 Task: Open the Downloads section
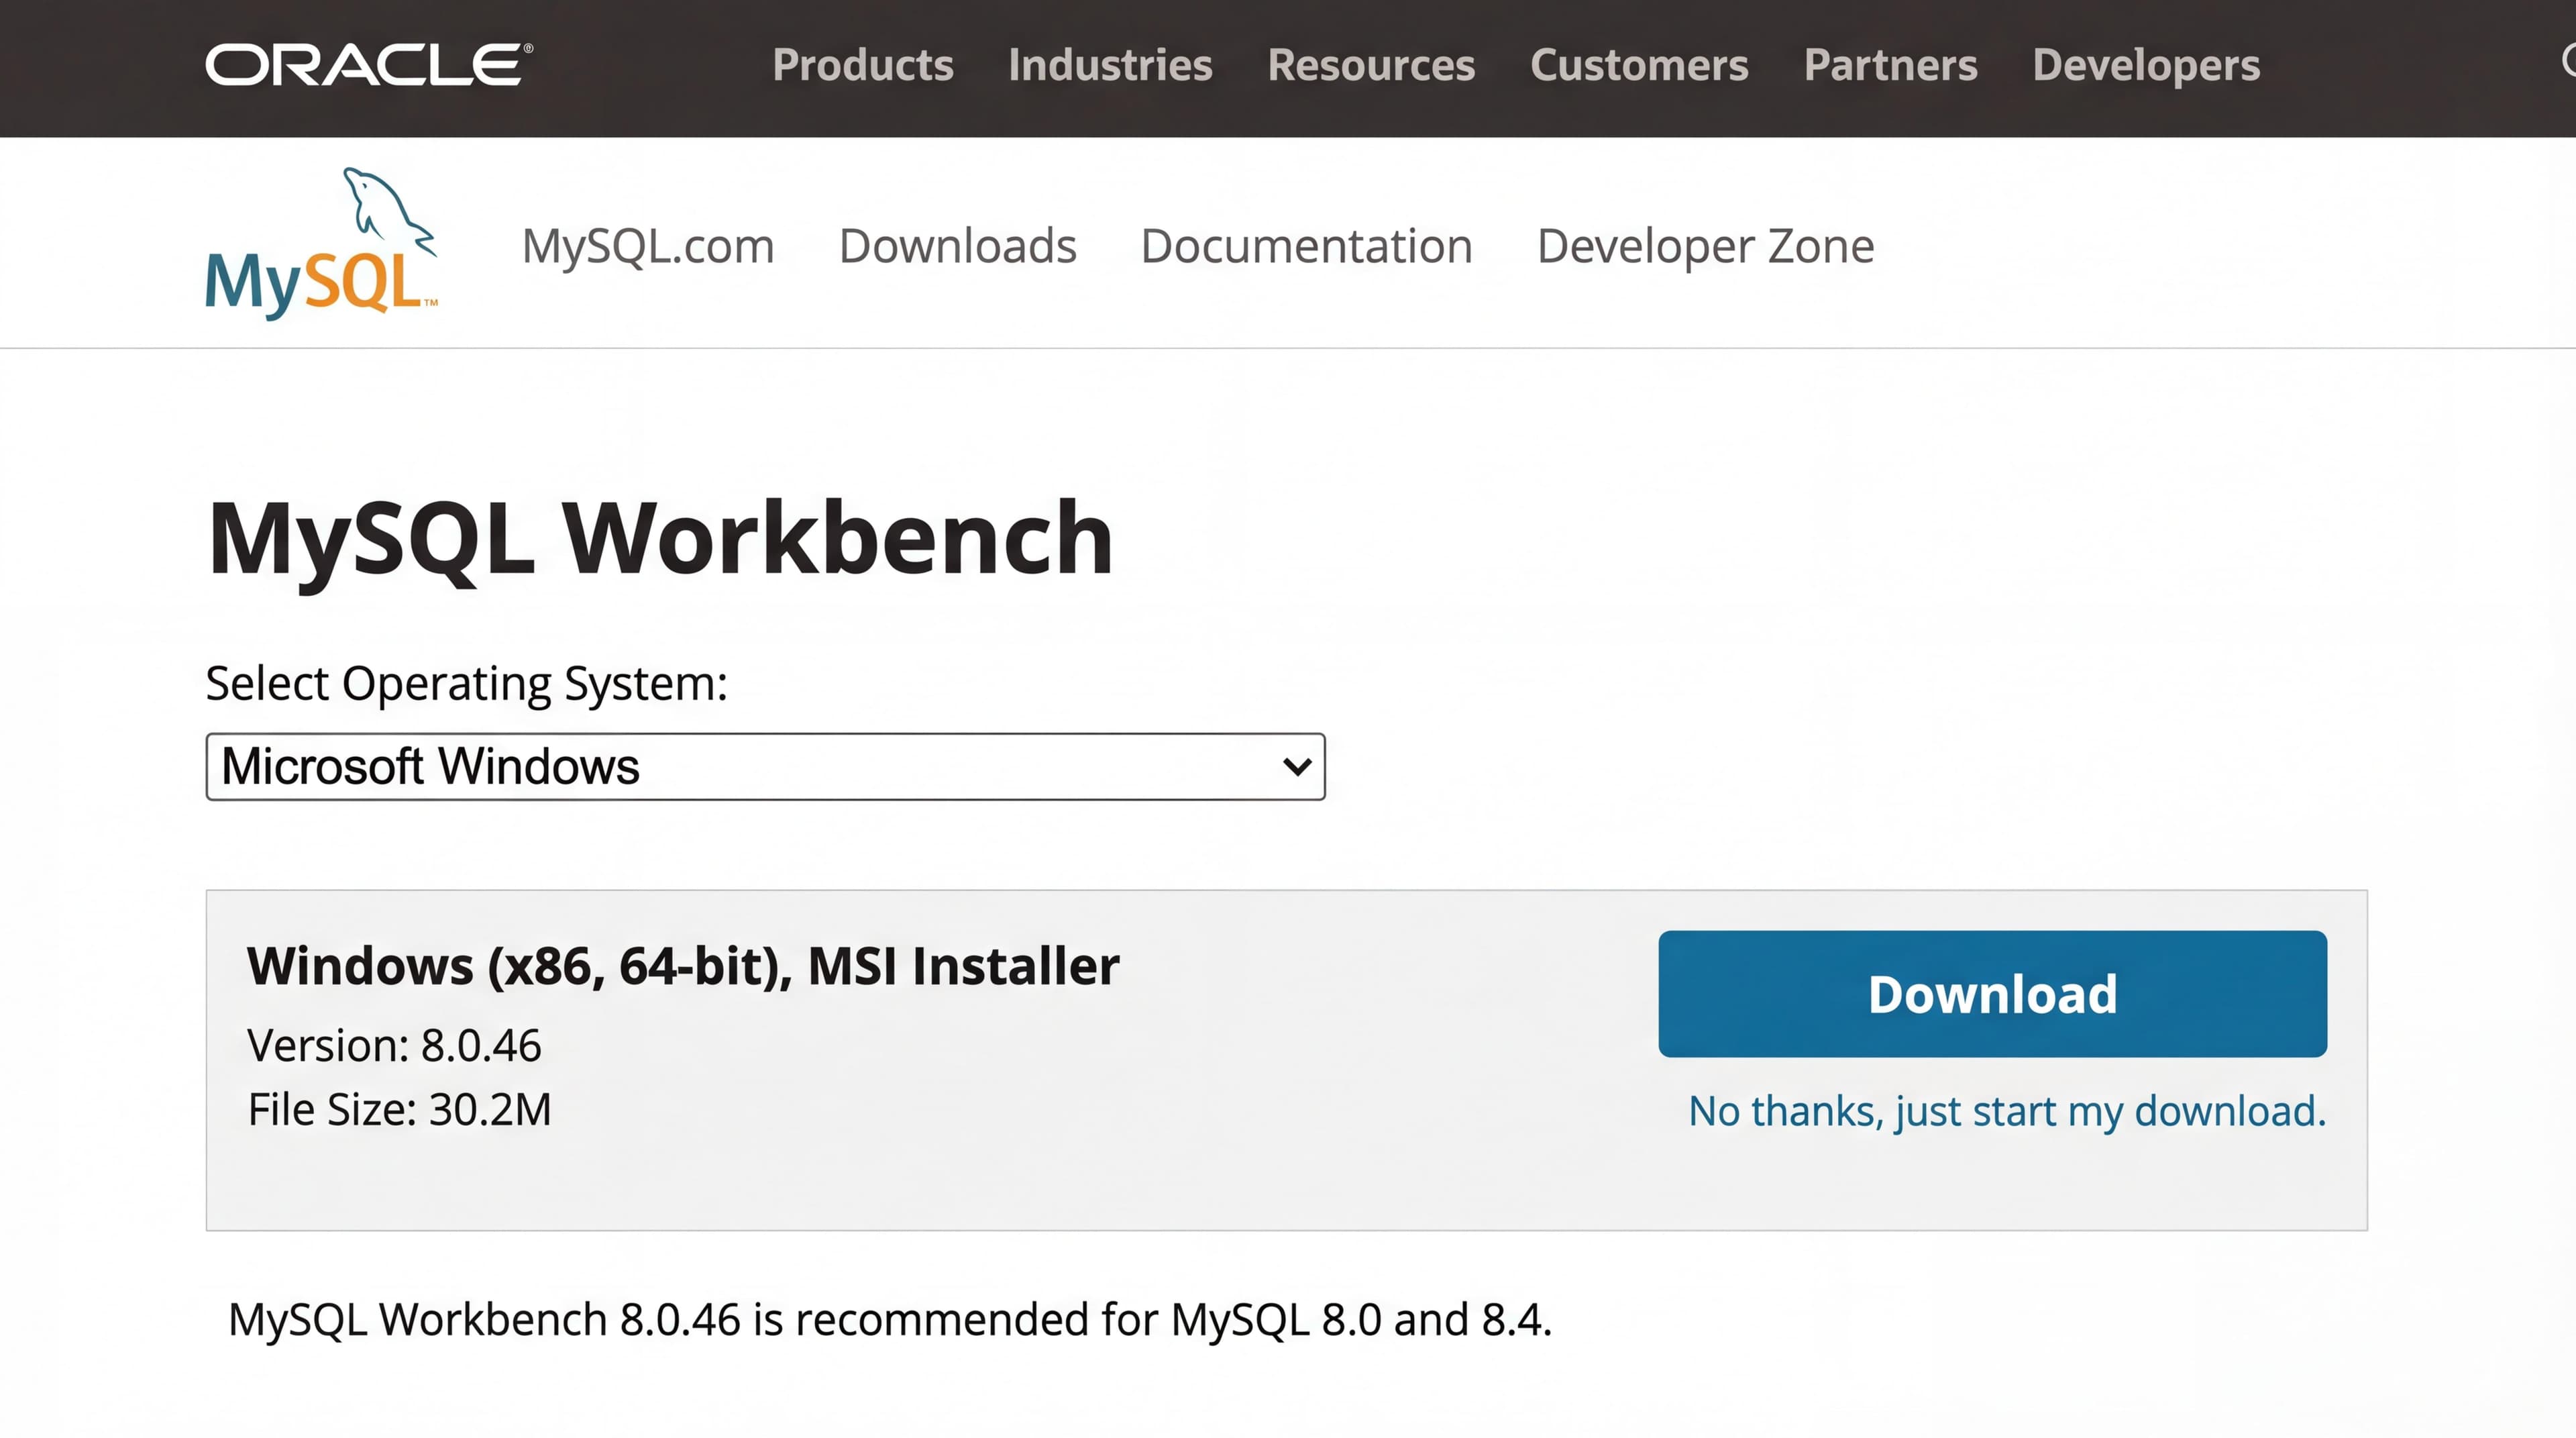point(958,246)
